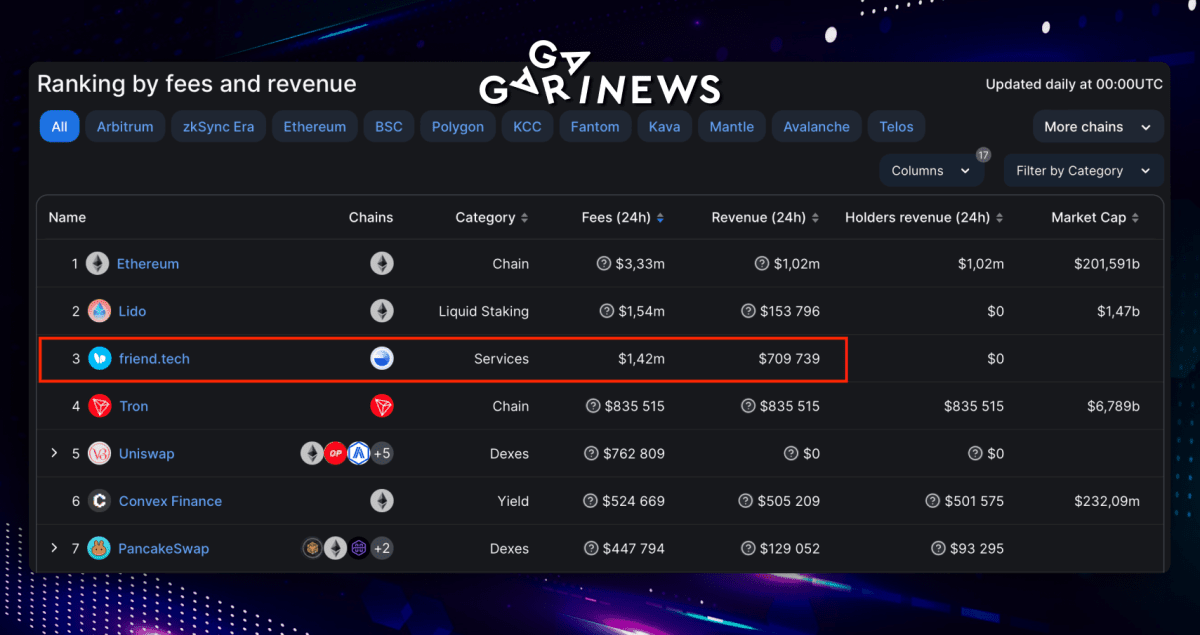Select the Fantom chain filter
Screen dimensions: 1200x635
(x=595, y=127)
